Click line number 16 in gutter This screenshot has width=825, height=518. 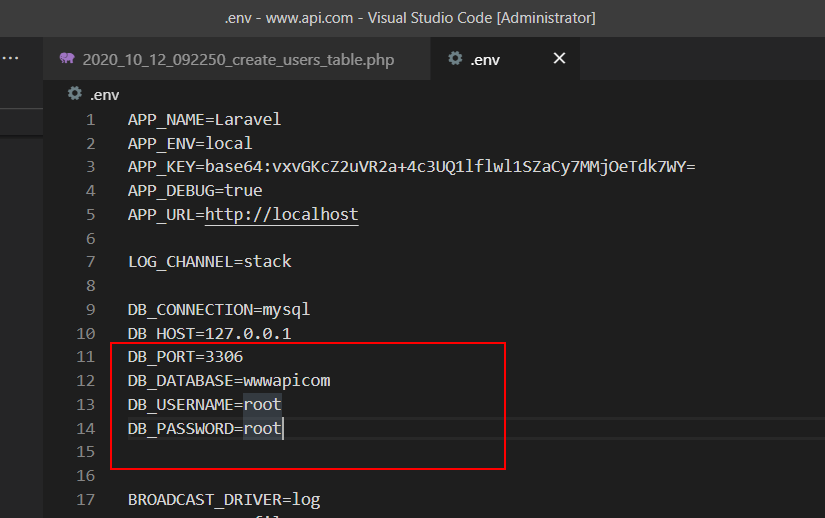[86, 476]
